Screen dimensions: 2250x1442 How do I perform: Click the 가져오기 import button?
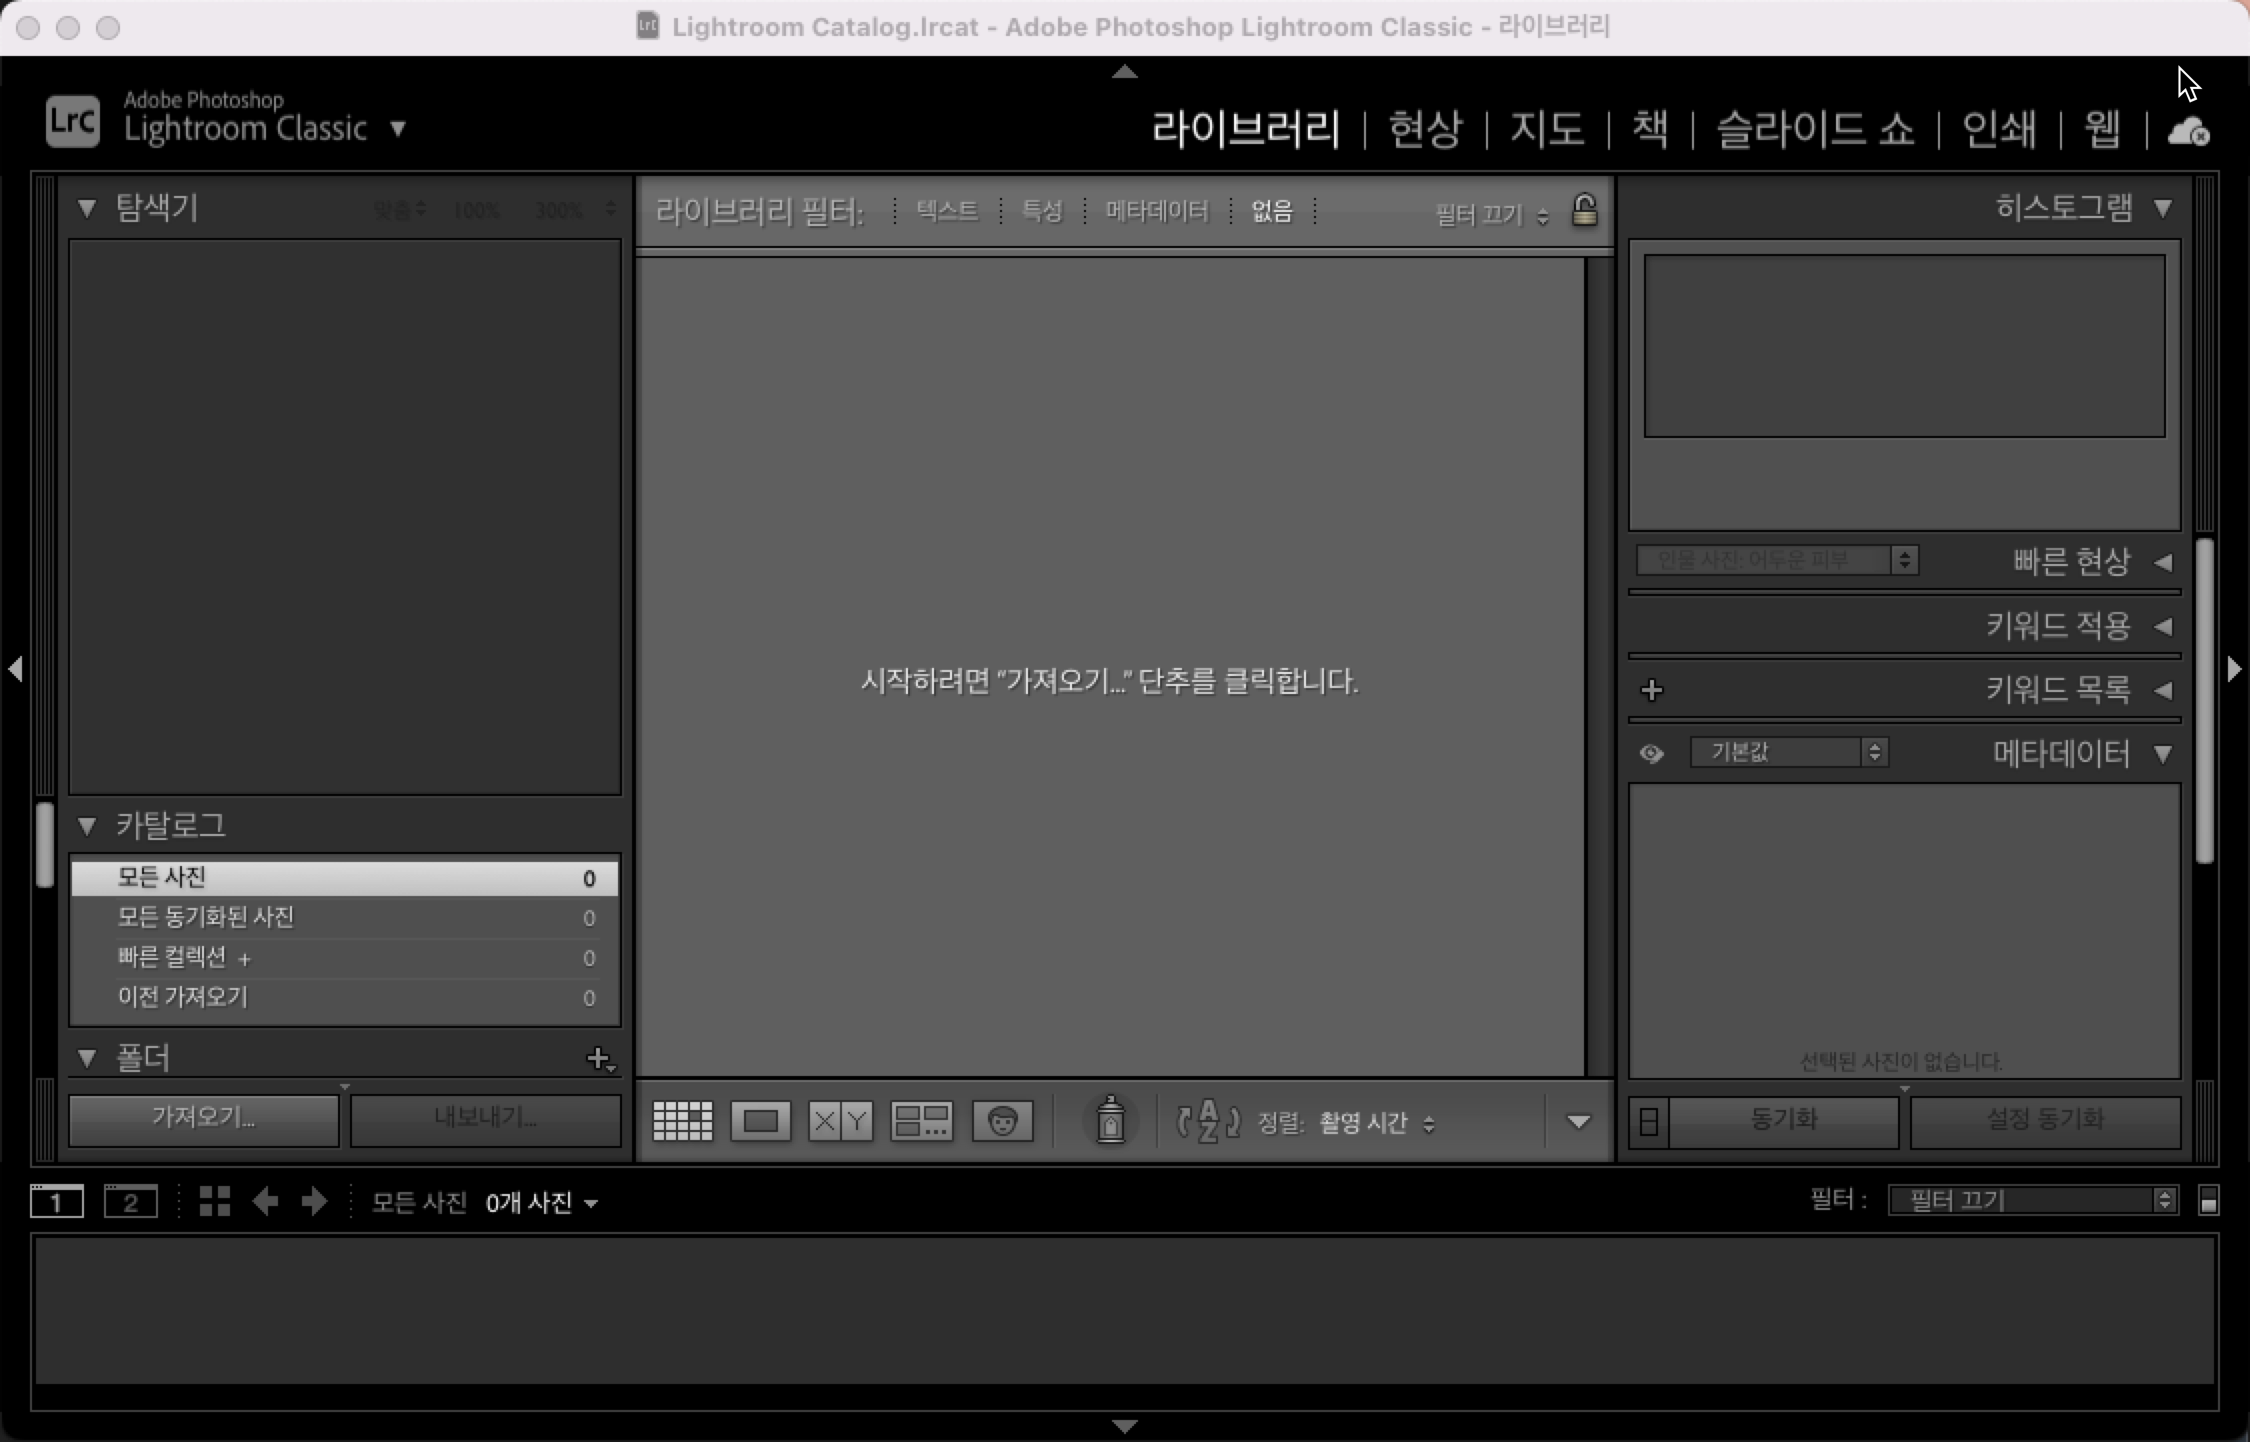pos(202,1119)
